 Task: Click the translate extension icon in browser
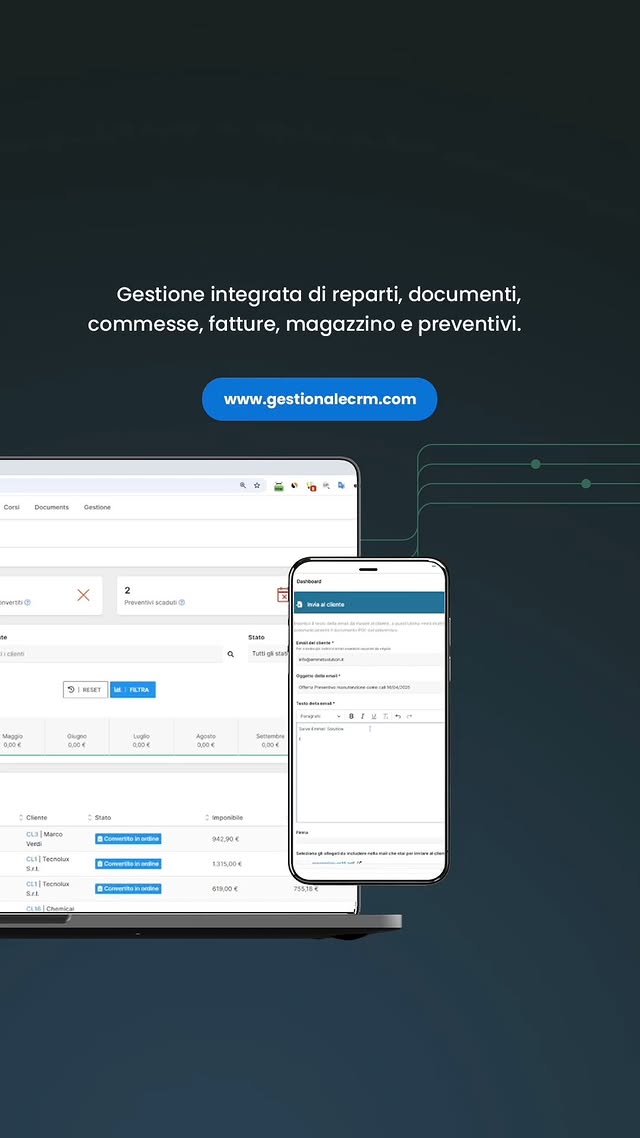tap(341, 485)
